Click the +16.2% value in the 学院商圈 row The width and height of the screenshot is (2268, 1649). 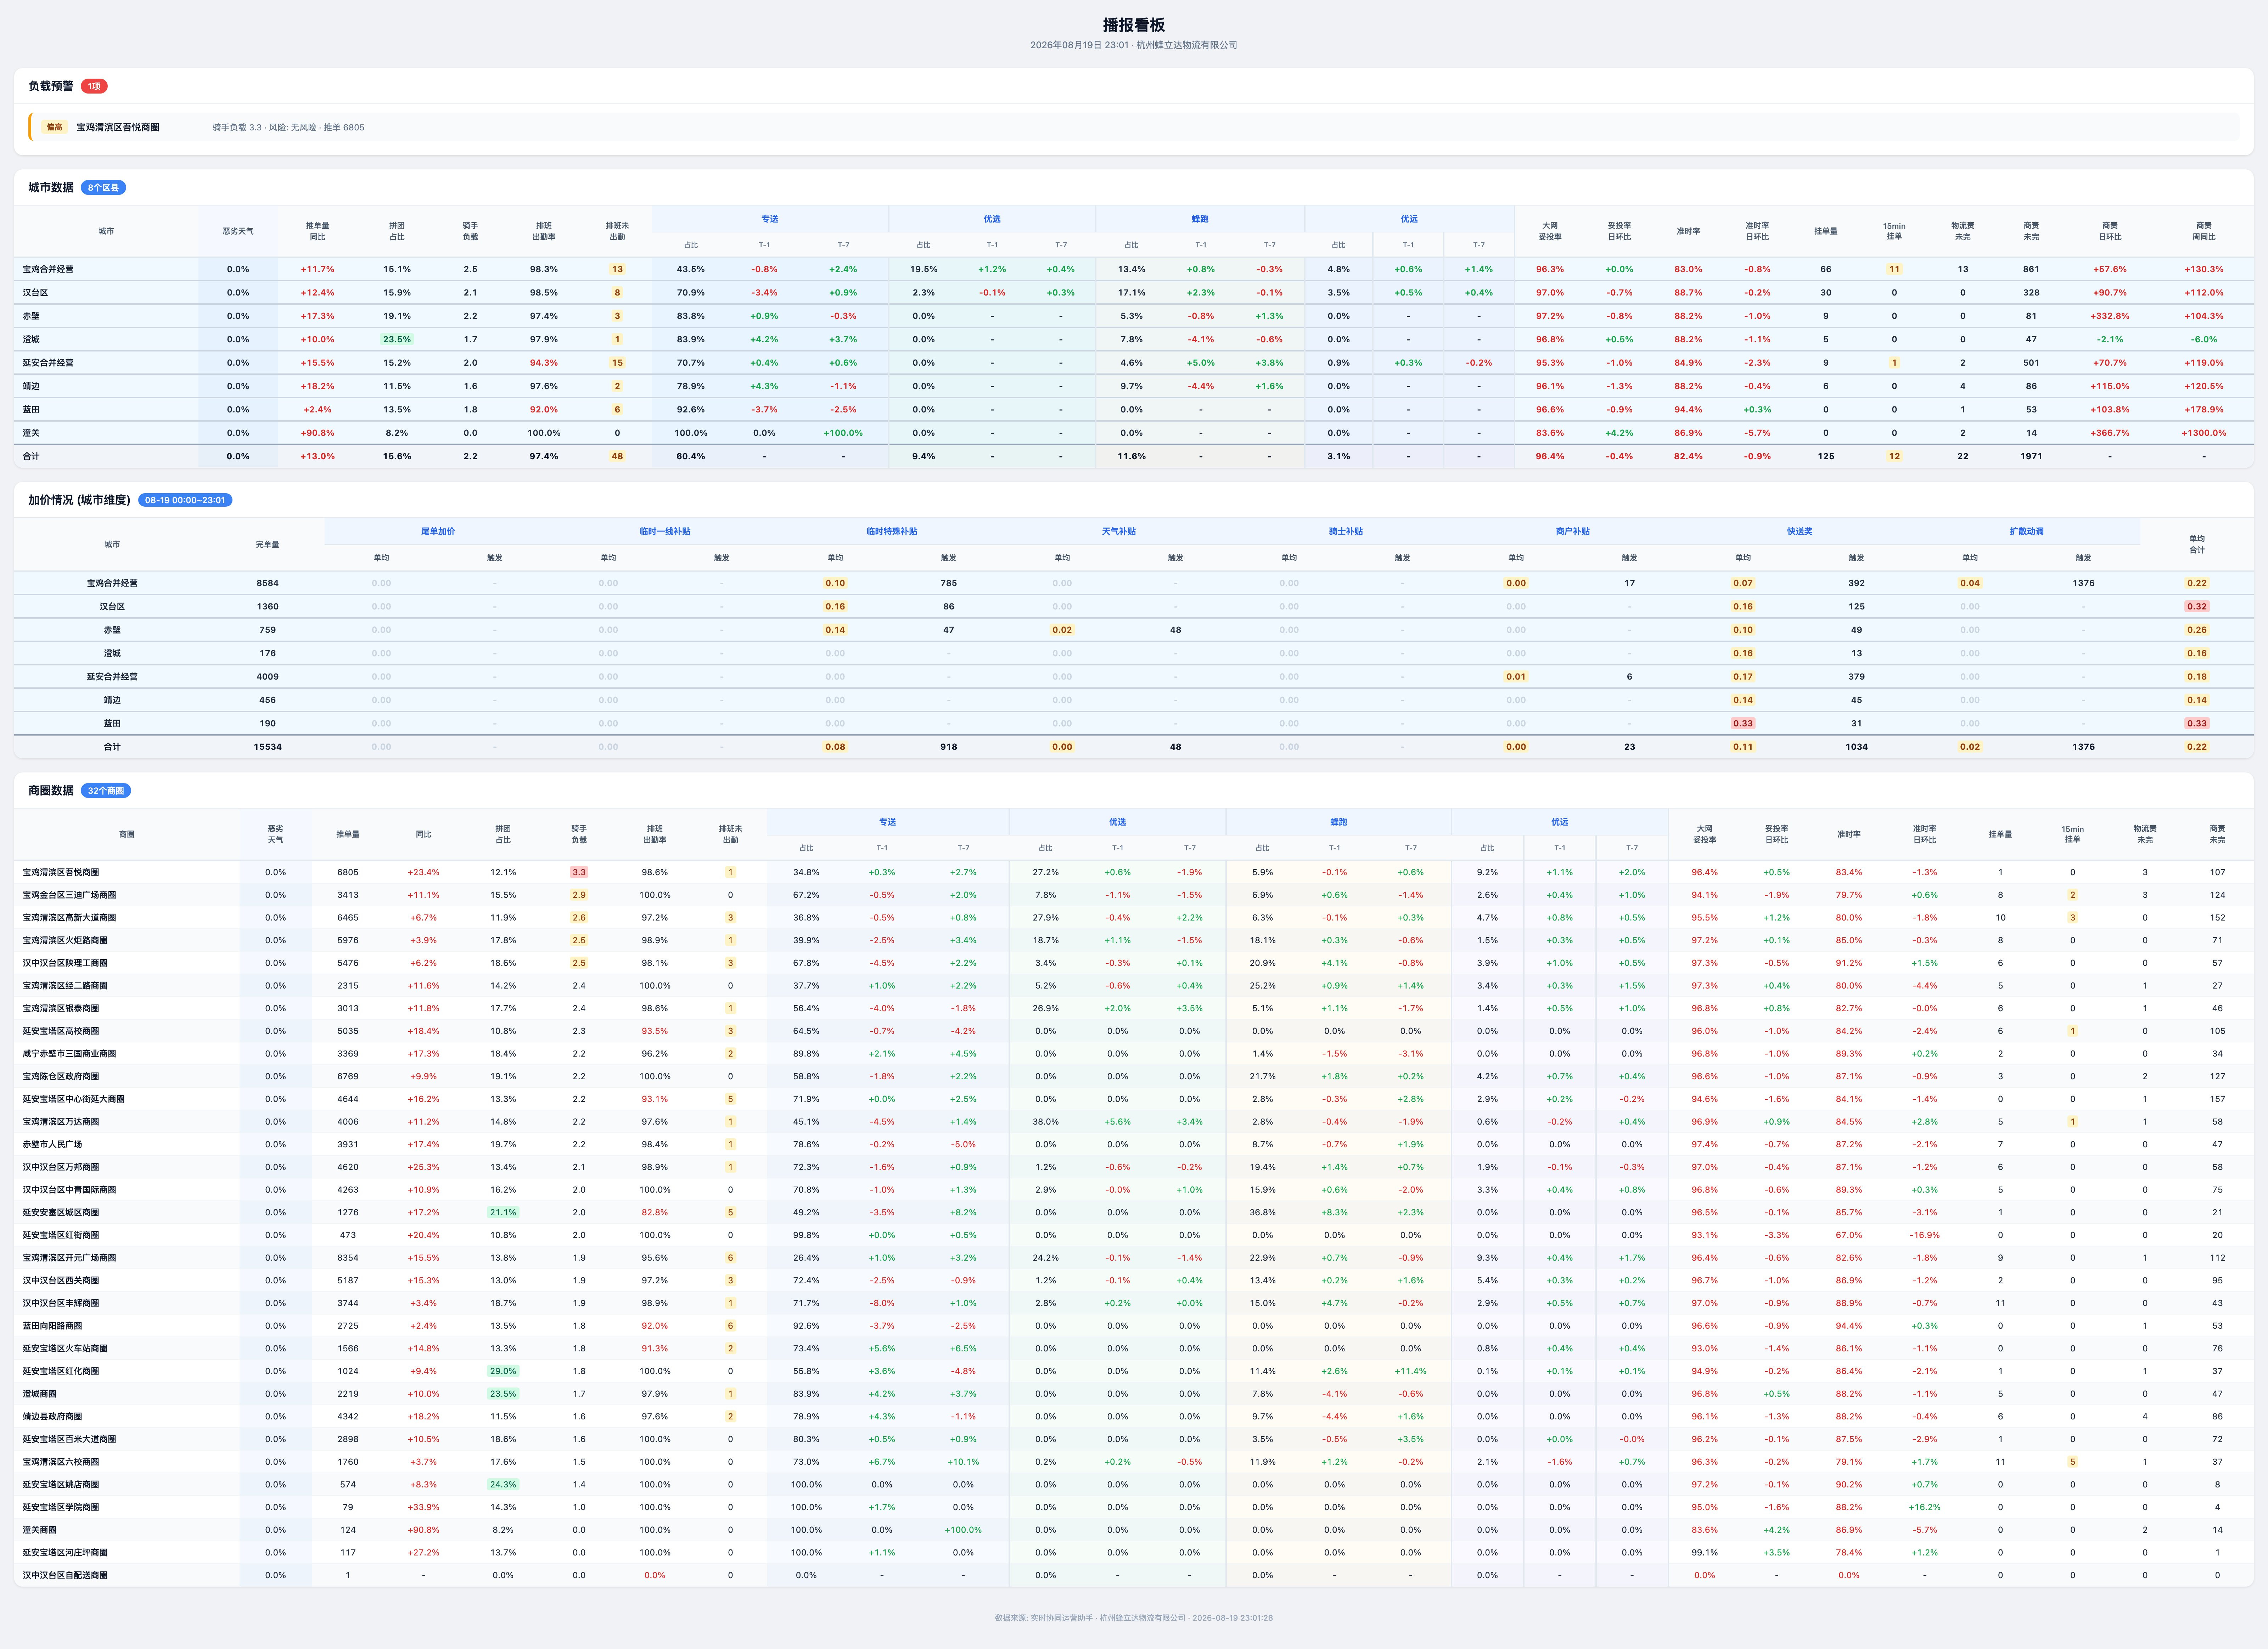(1924, 1507)
